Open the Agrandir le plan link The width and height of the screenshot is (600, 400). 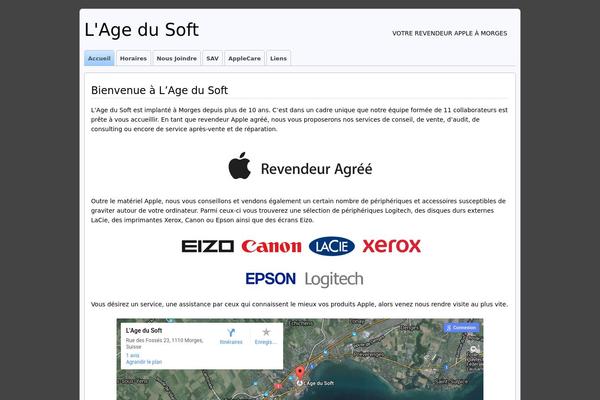click(144, 362)
